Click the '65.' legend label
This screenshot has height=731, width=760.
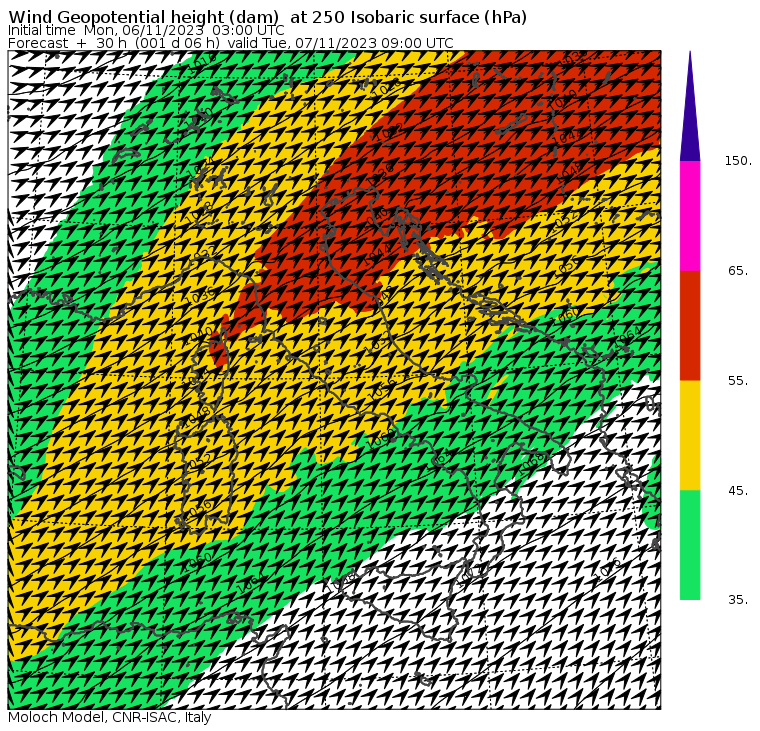[x=739, y=270]
